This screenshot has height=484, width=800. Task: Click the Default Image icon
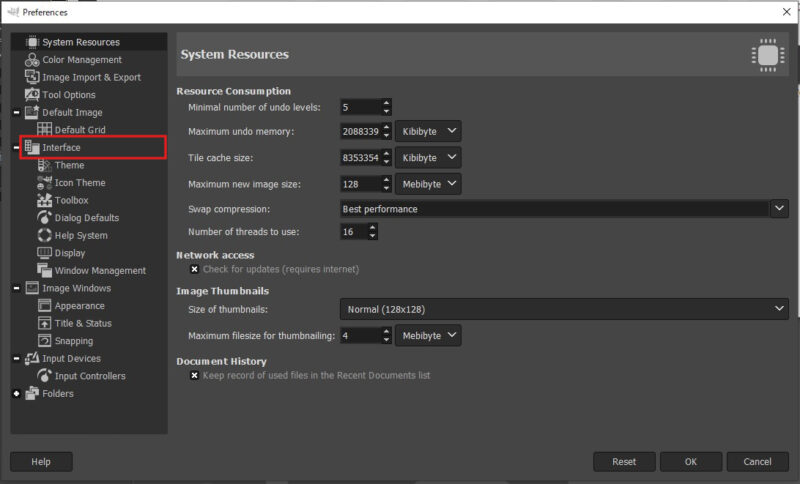(x=32, y=112)
